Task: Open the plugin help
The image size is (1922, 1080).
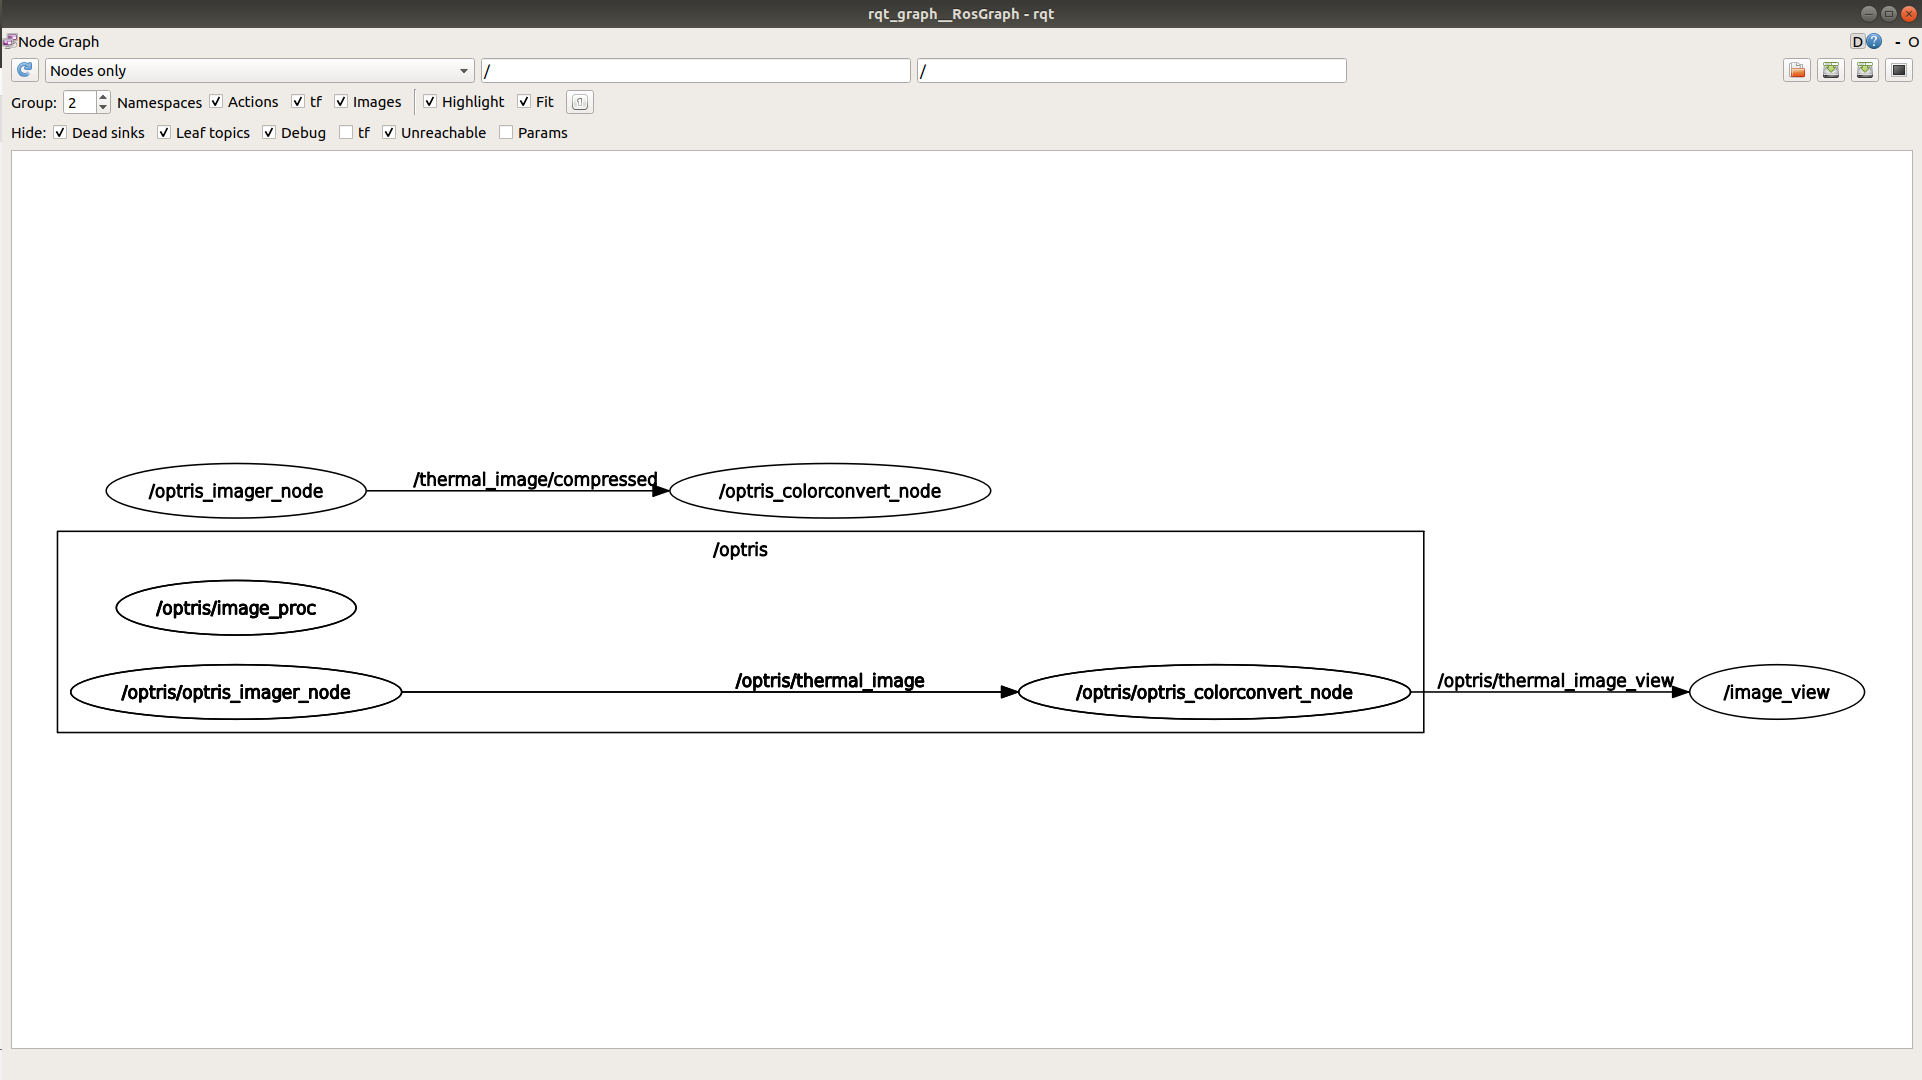Action: tap(1874, 41)
